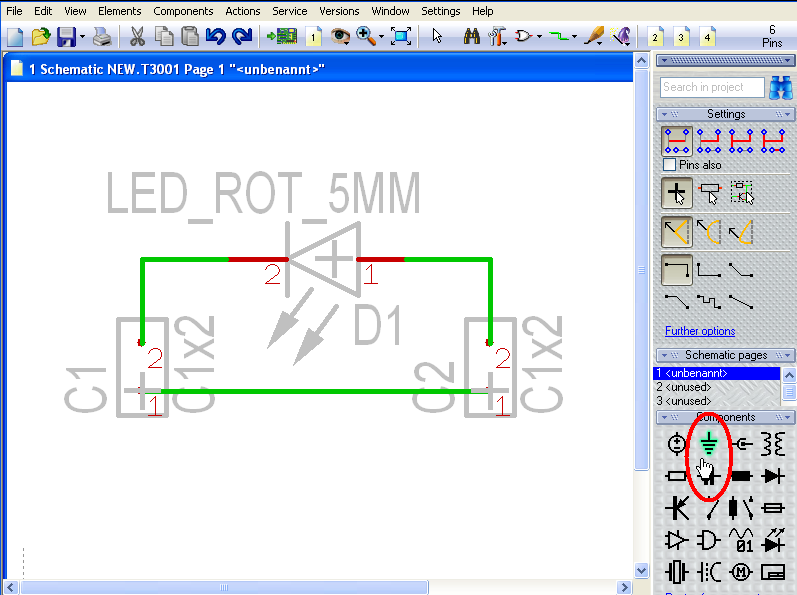This screenshot has width=797, height=595.
Task: Open the File menu
Action: 14,11
